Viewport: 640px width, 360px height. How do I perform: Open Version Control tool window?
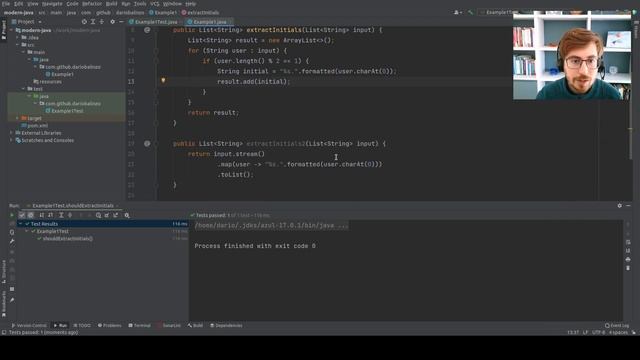pyautogui.click(x=29, y=325)
